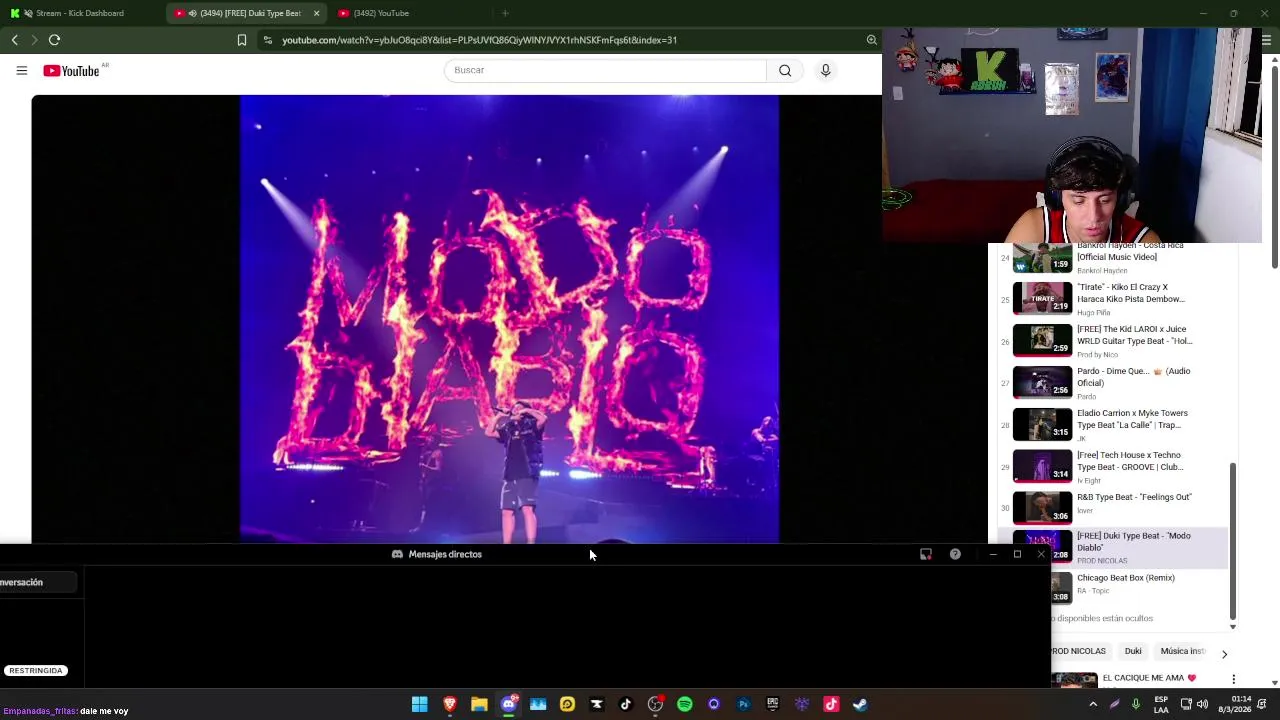Screen dimensions: 1280x720
Task: Open Steam from taskbar
Action: tap(860, 704)
